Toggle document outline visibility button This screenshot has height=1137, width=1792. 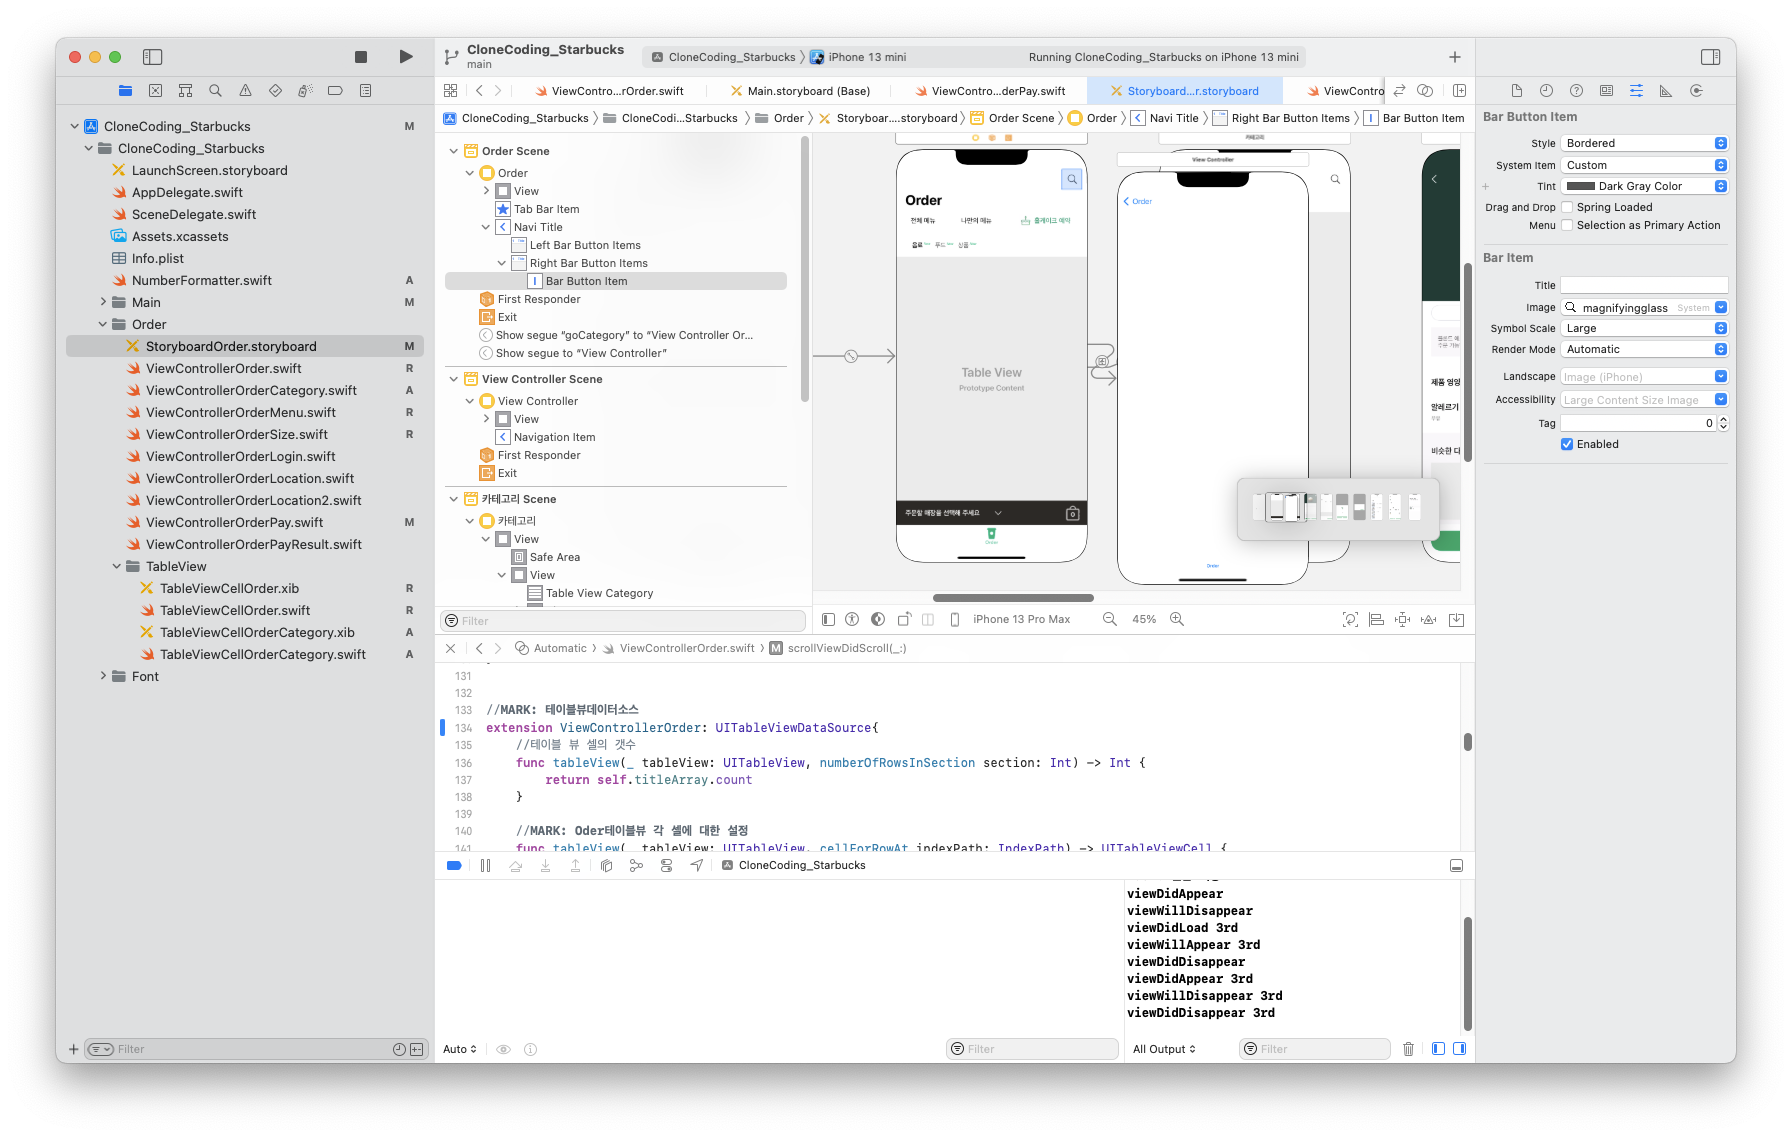[828, 620]
